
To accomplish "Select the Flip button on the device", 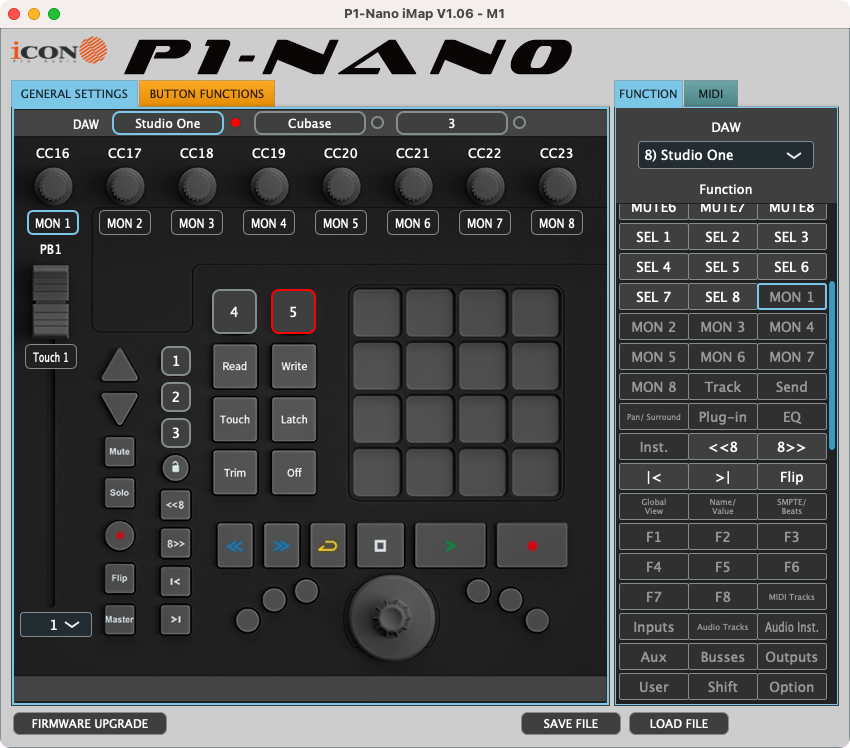I will pyautogui.click(x=120, y=578).
